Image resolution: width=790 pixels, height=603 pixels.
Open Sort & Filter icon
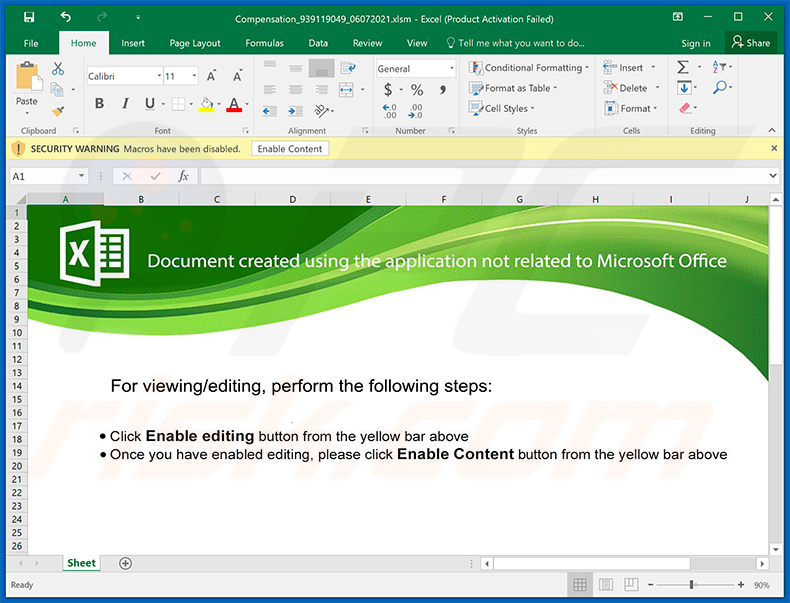click(718, 66)
